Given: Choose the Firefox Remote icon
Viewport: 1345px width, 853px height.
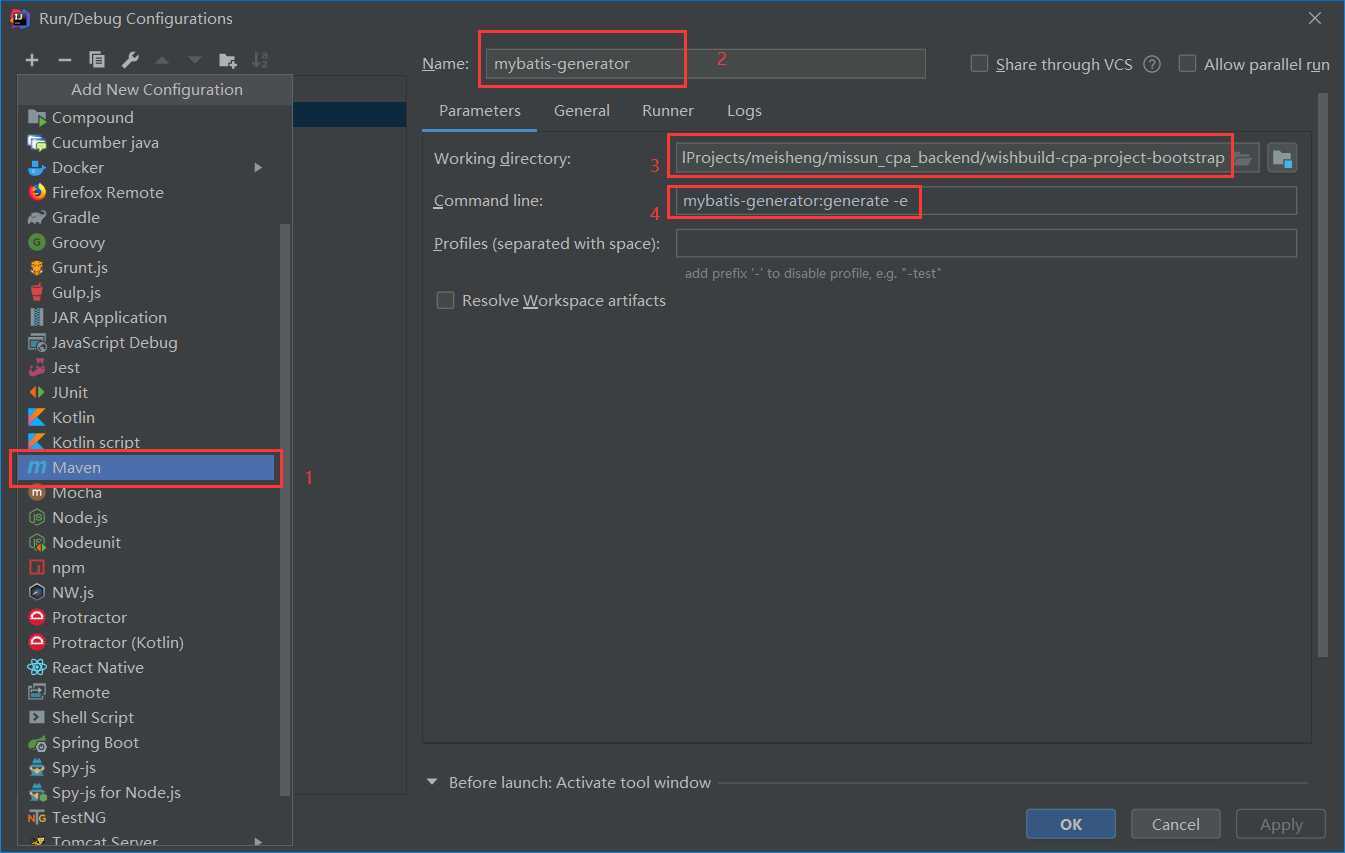Looking at the screenshot, I should pos(37,192).
